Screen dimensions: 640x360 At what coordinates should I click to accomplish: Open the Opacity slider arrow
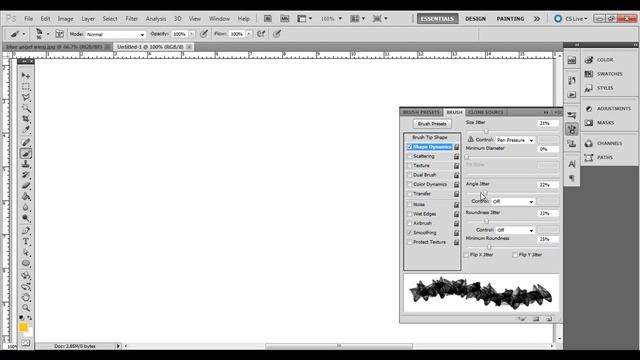[x=191, y=34]
